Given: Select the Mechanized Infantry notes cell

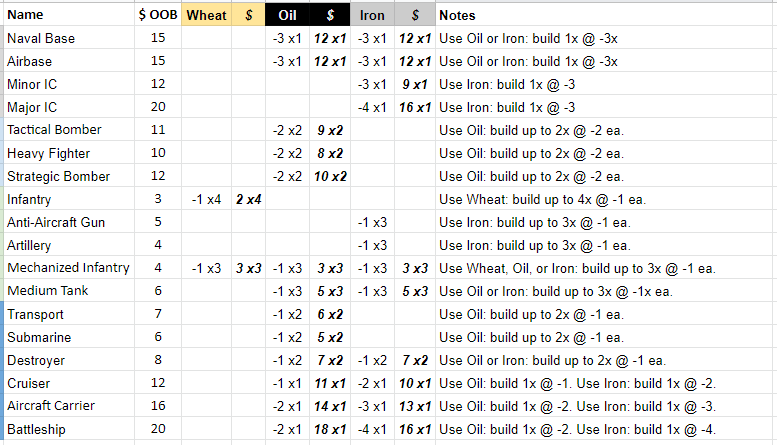Looking at the screenshot, I should (606, 268).
